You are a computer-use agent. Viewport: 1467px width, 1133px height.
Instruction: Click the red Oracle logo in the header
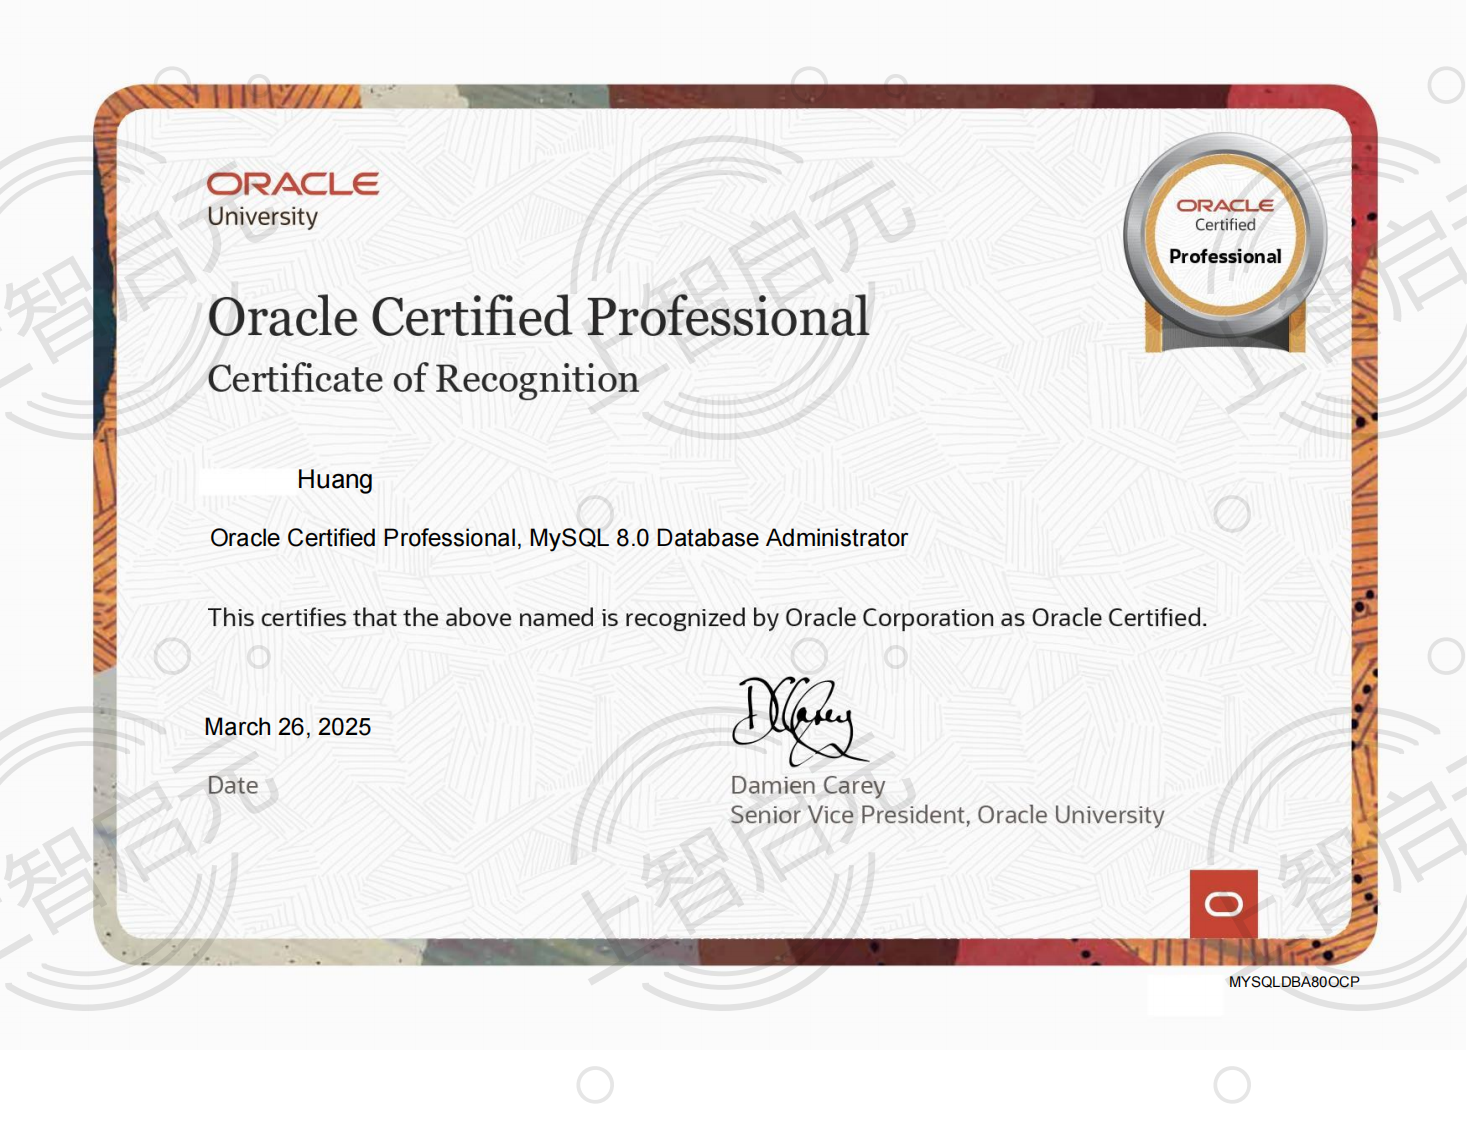[x=292, y=184]
